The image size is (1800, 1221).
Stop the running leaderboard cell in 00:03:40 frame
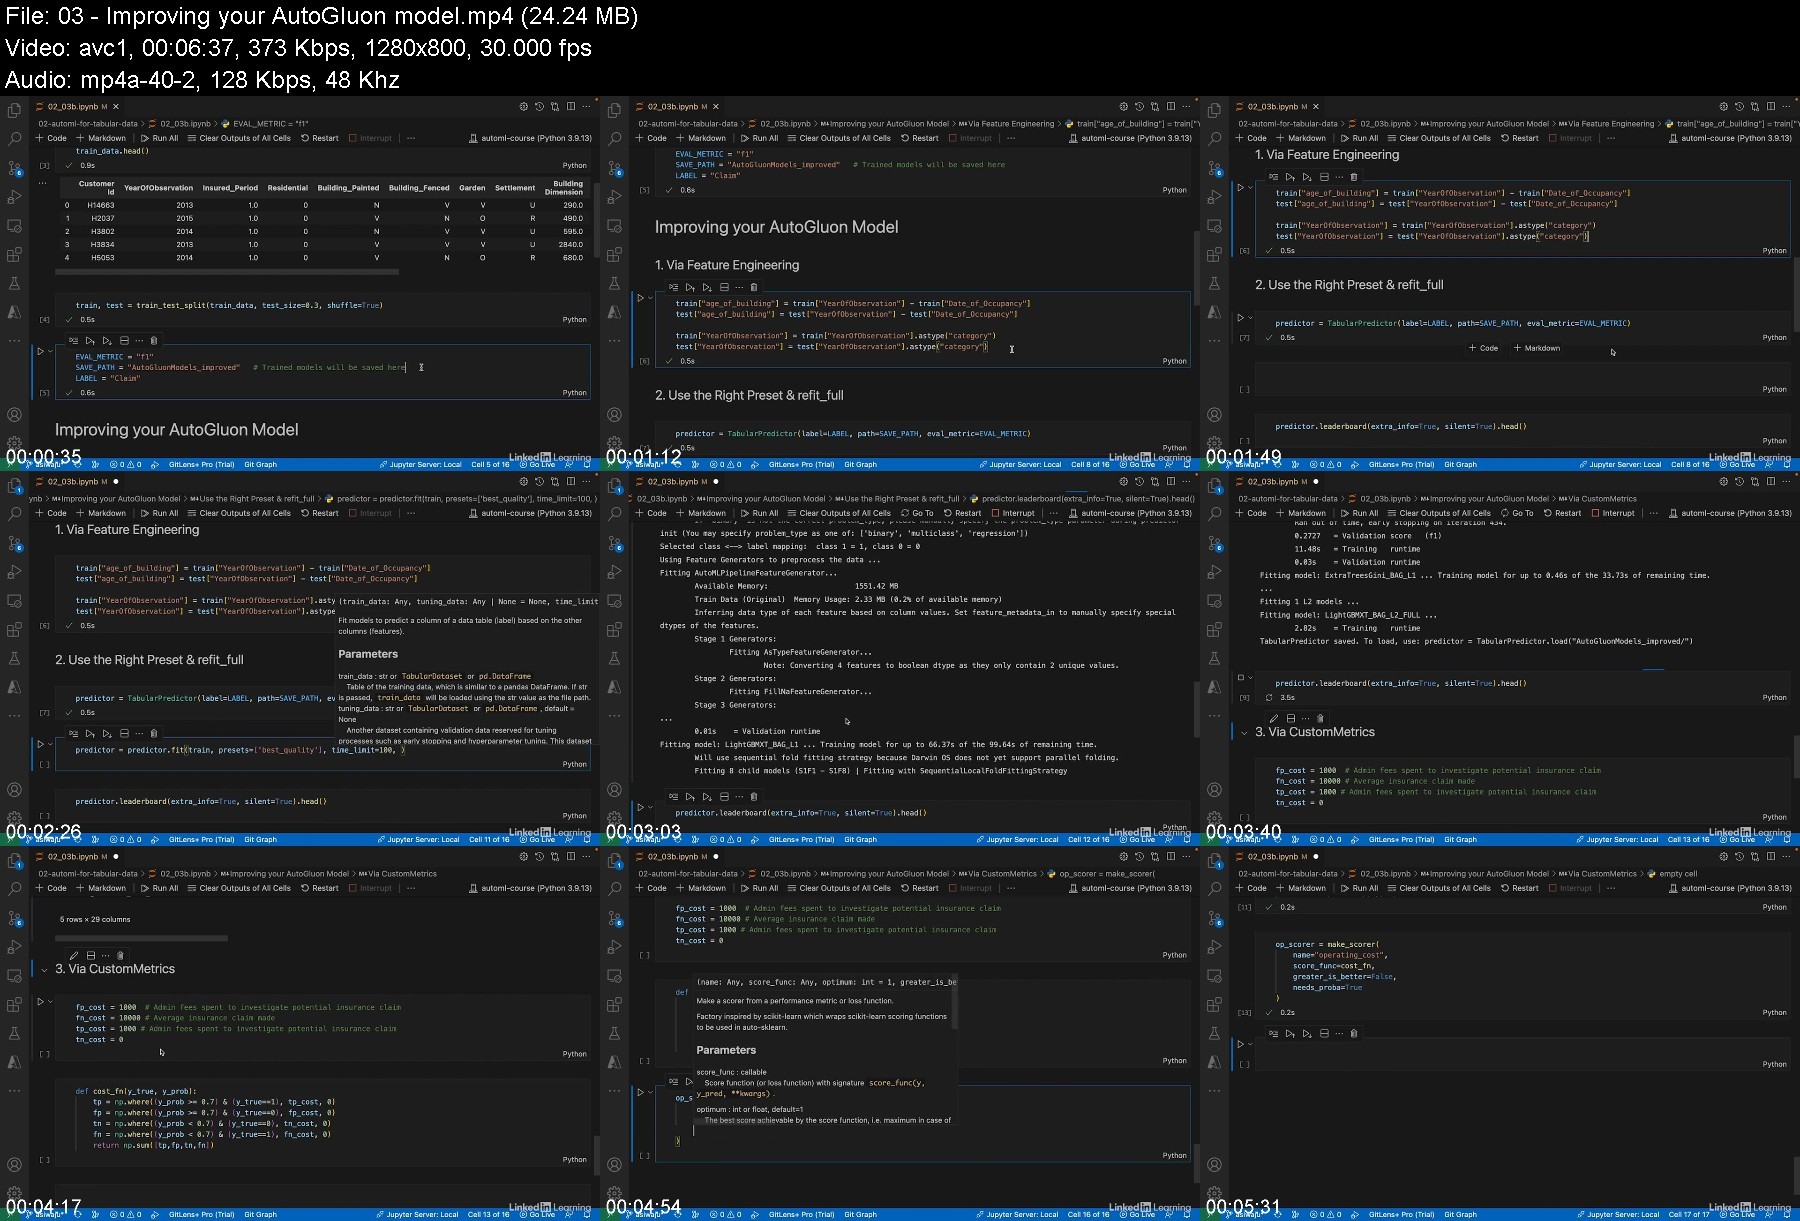click(x=1241, y=677)
